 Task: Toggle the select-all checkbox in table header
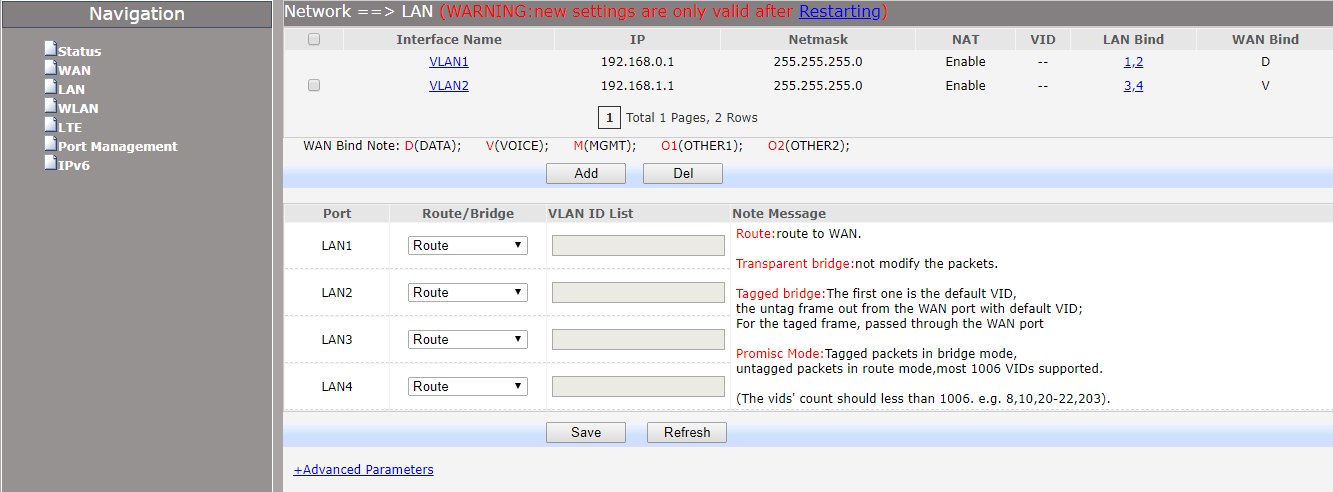pyautogui.click(x=314, y=40)
